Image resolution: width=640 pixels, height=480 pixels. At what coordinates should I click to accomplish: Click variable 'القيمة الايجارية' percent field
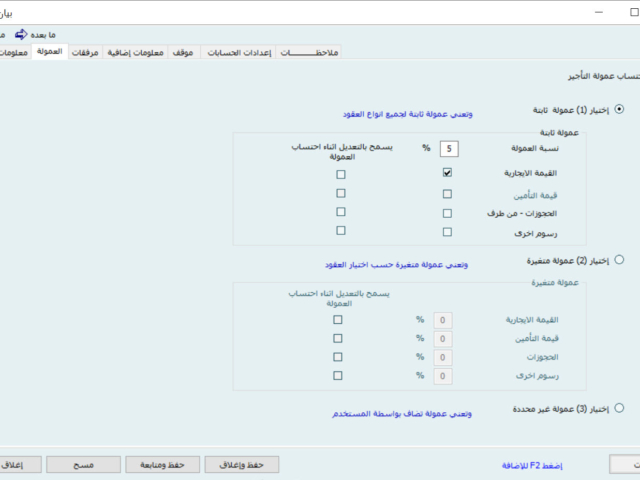442,320
